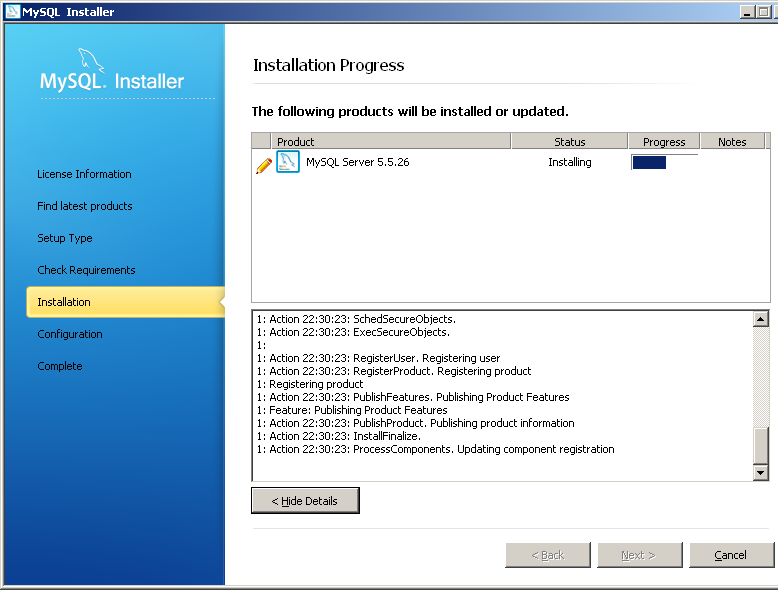Minimize the MySQL Installer window
The width and height of the screenshot is (778, 590).
tap(747, 11)
